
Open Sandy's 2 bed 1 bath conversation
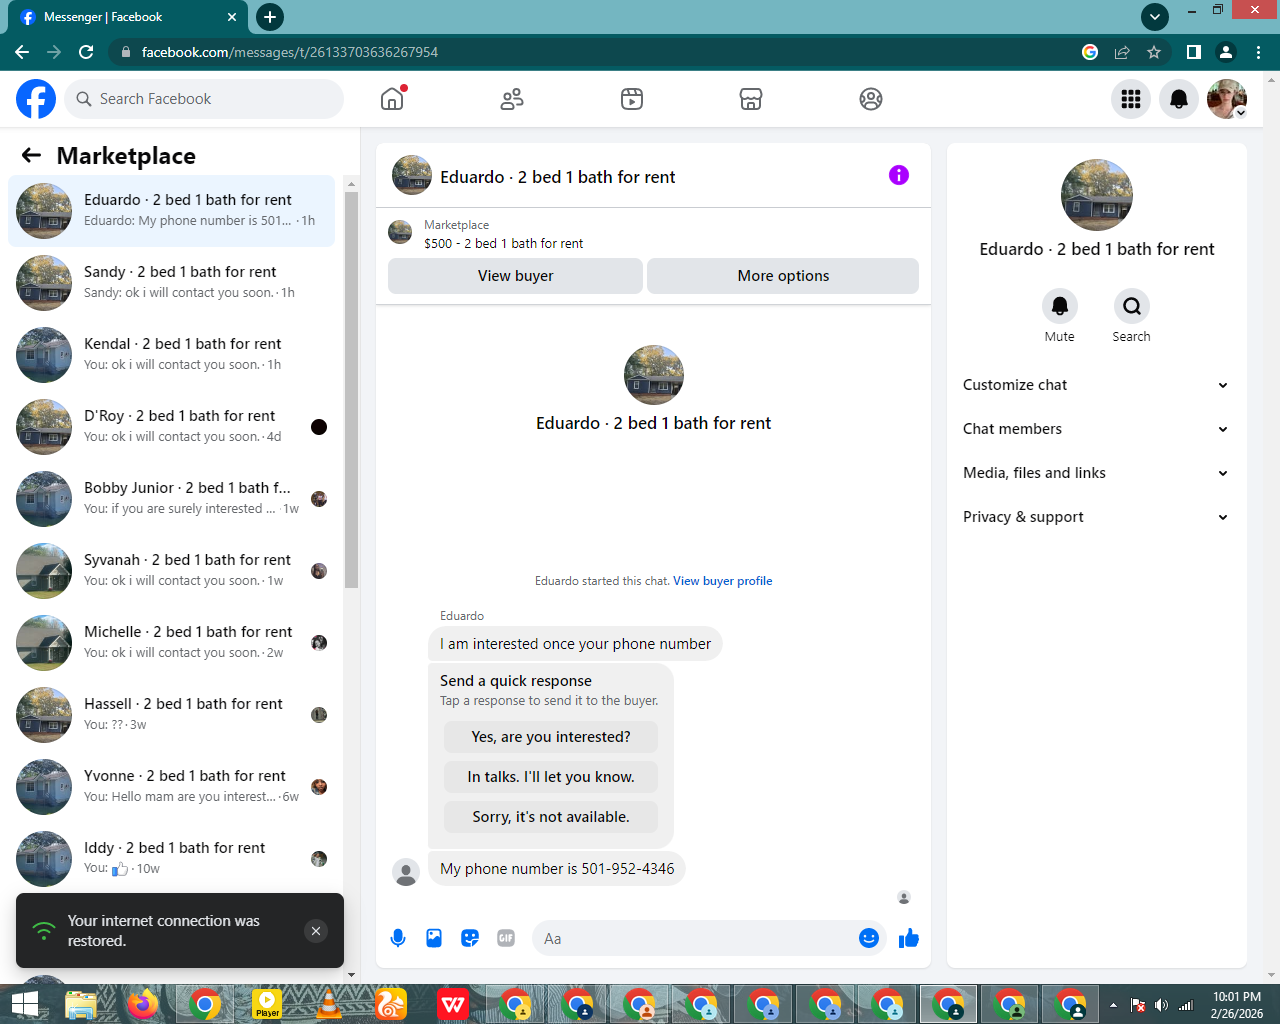(172, 283)
